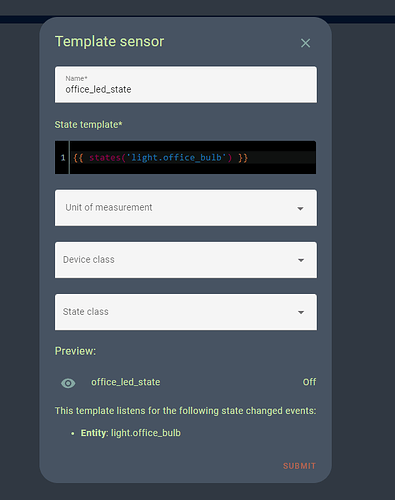The height and width of the screenshot is (500, 395).
Task: Click the office_led_state preview entity name
Action: (126, 382)
